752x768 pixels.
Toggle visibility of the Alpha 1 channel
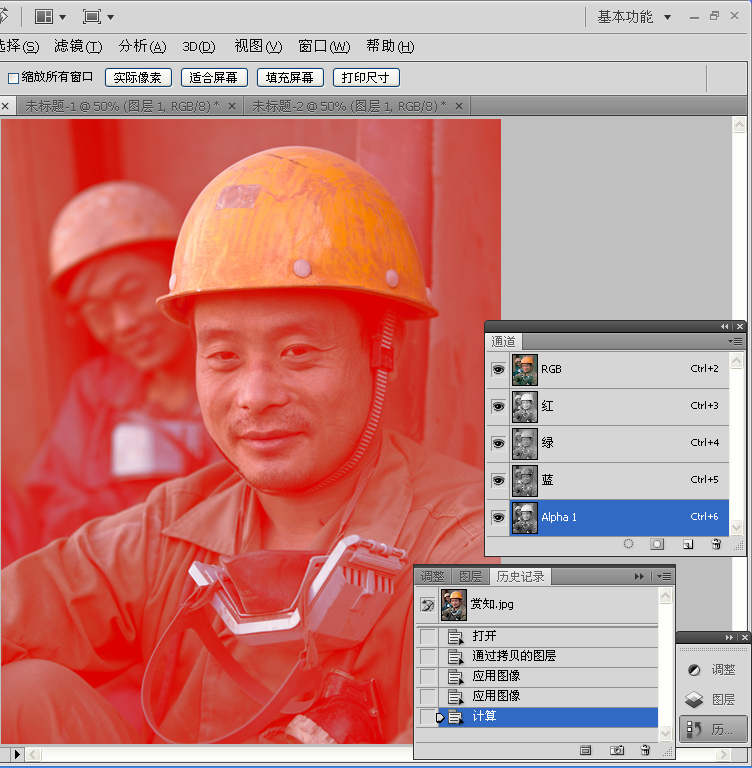click(499, 517)
